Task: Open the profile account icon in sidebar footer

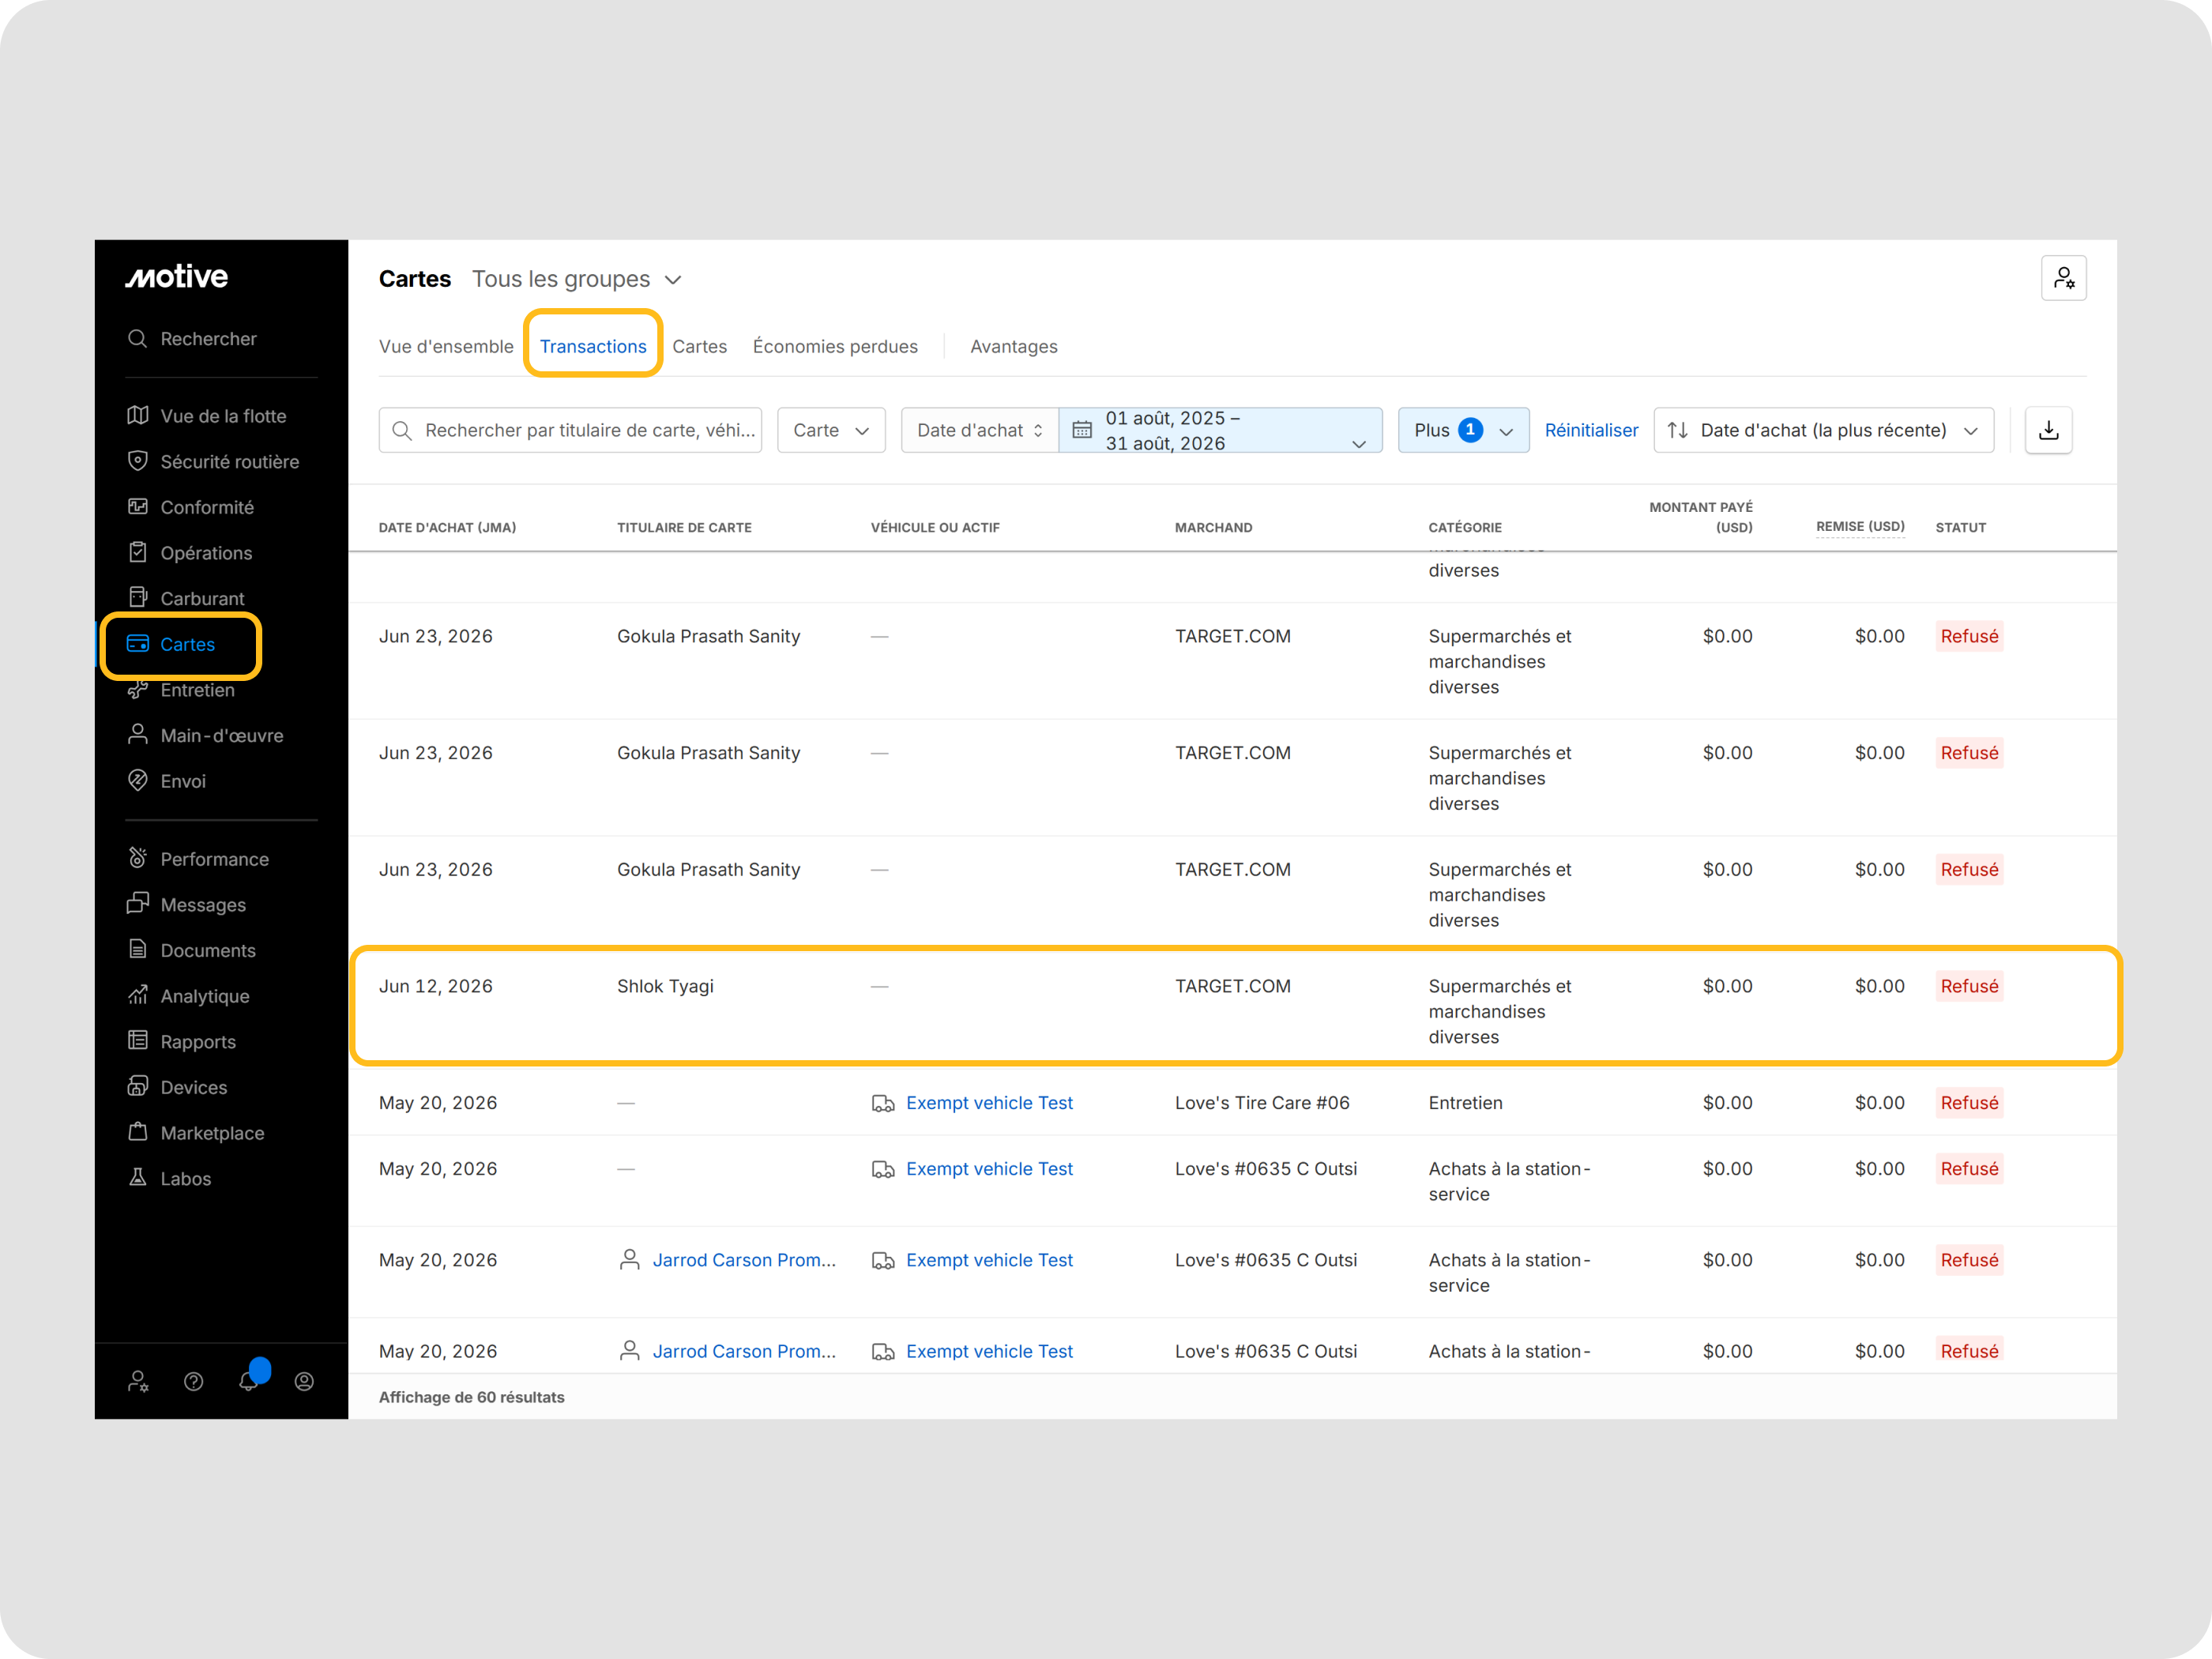Action: (304, 1381)
